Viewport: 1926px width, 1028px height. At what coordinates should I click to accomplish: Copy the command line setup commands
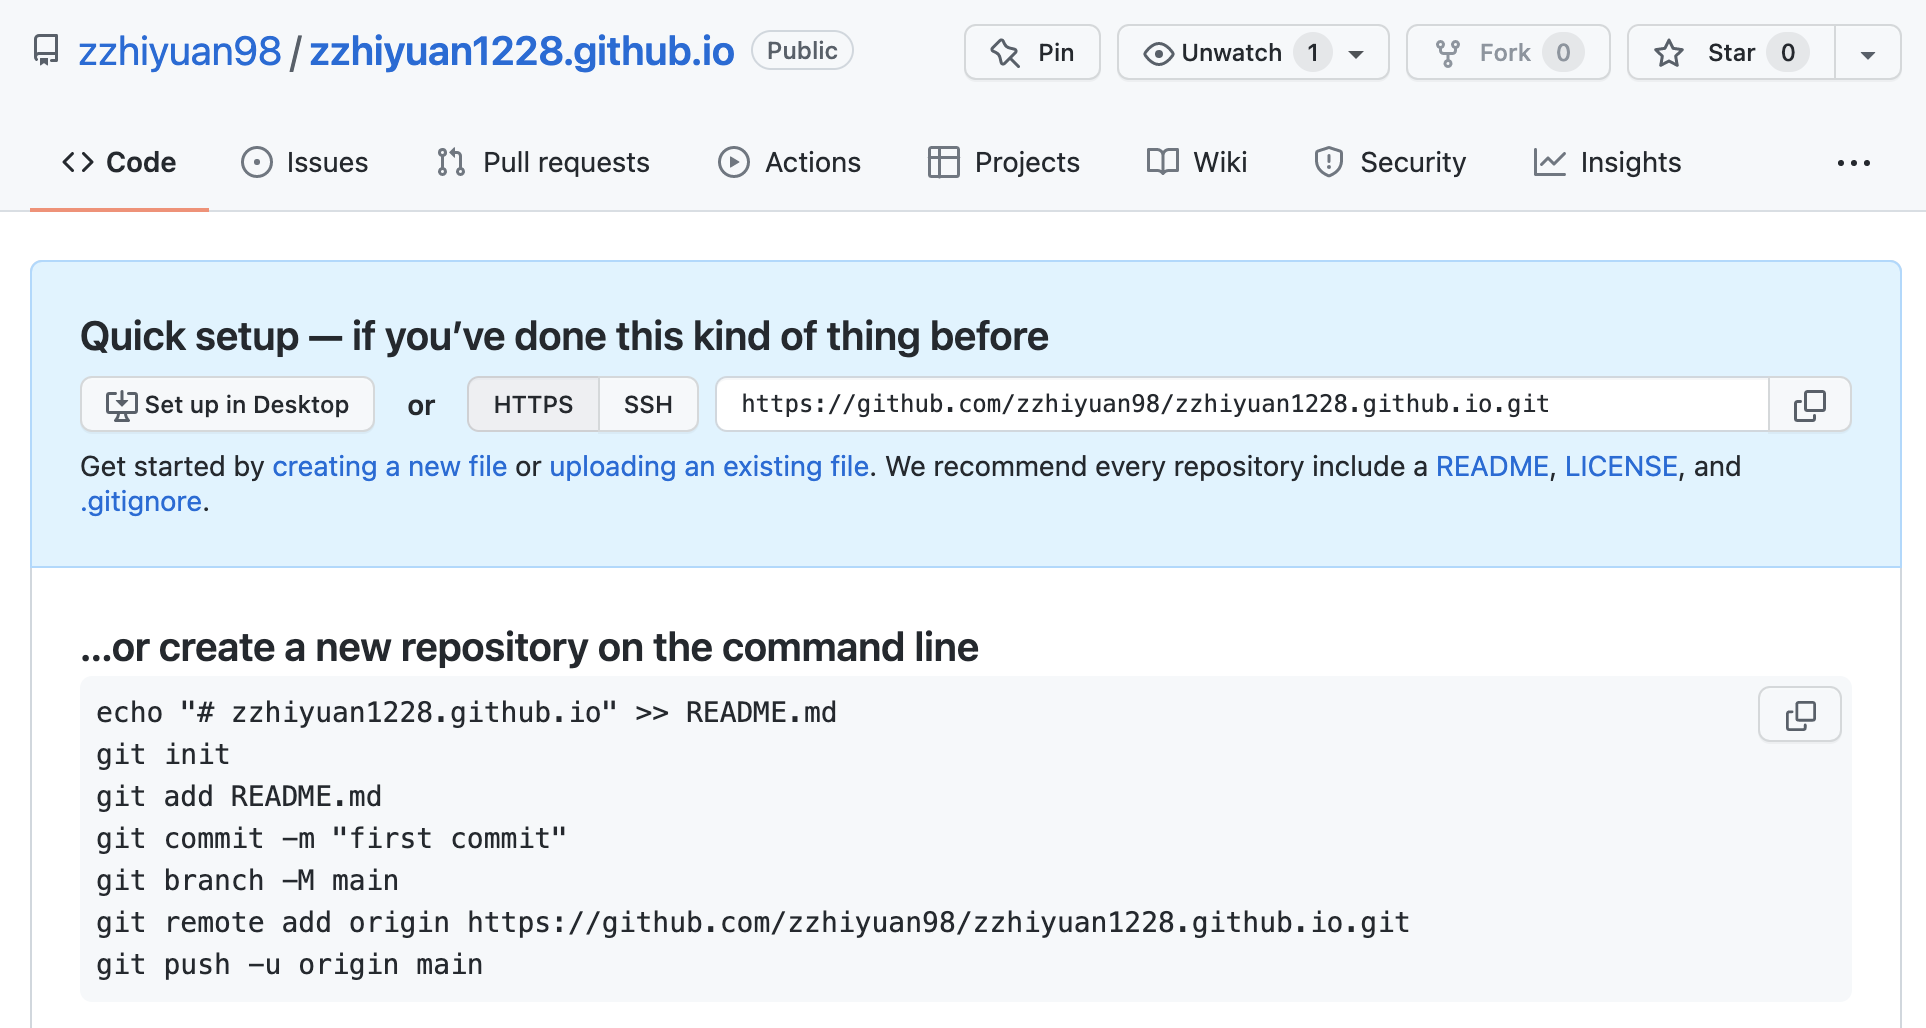tap(1800, 714)
